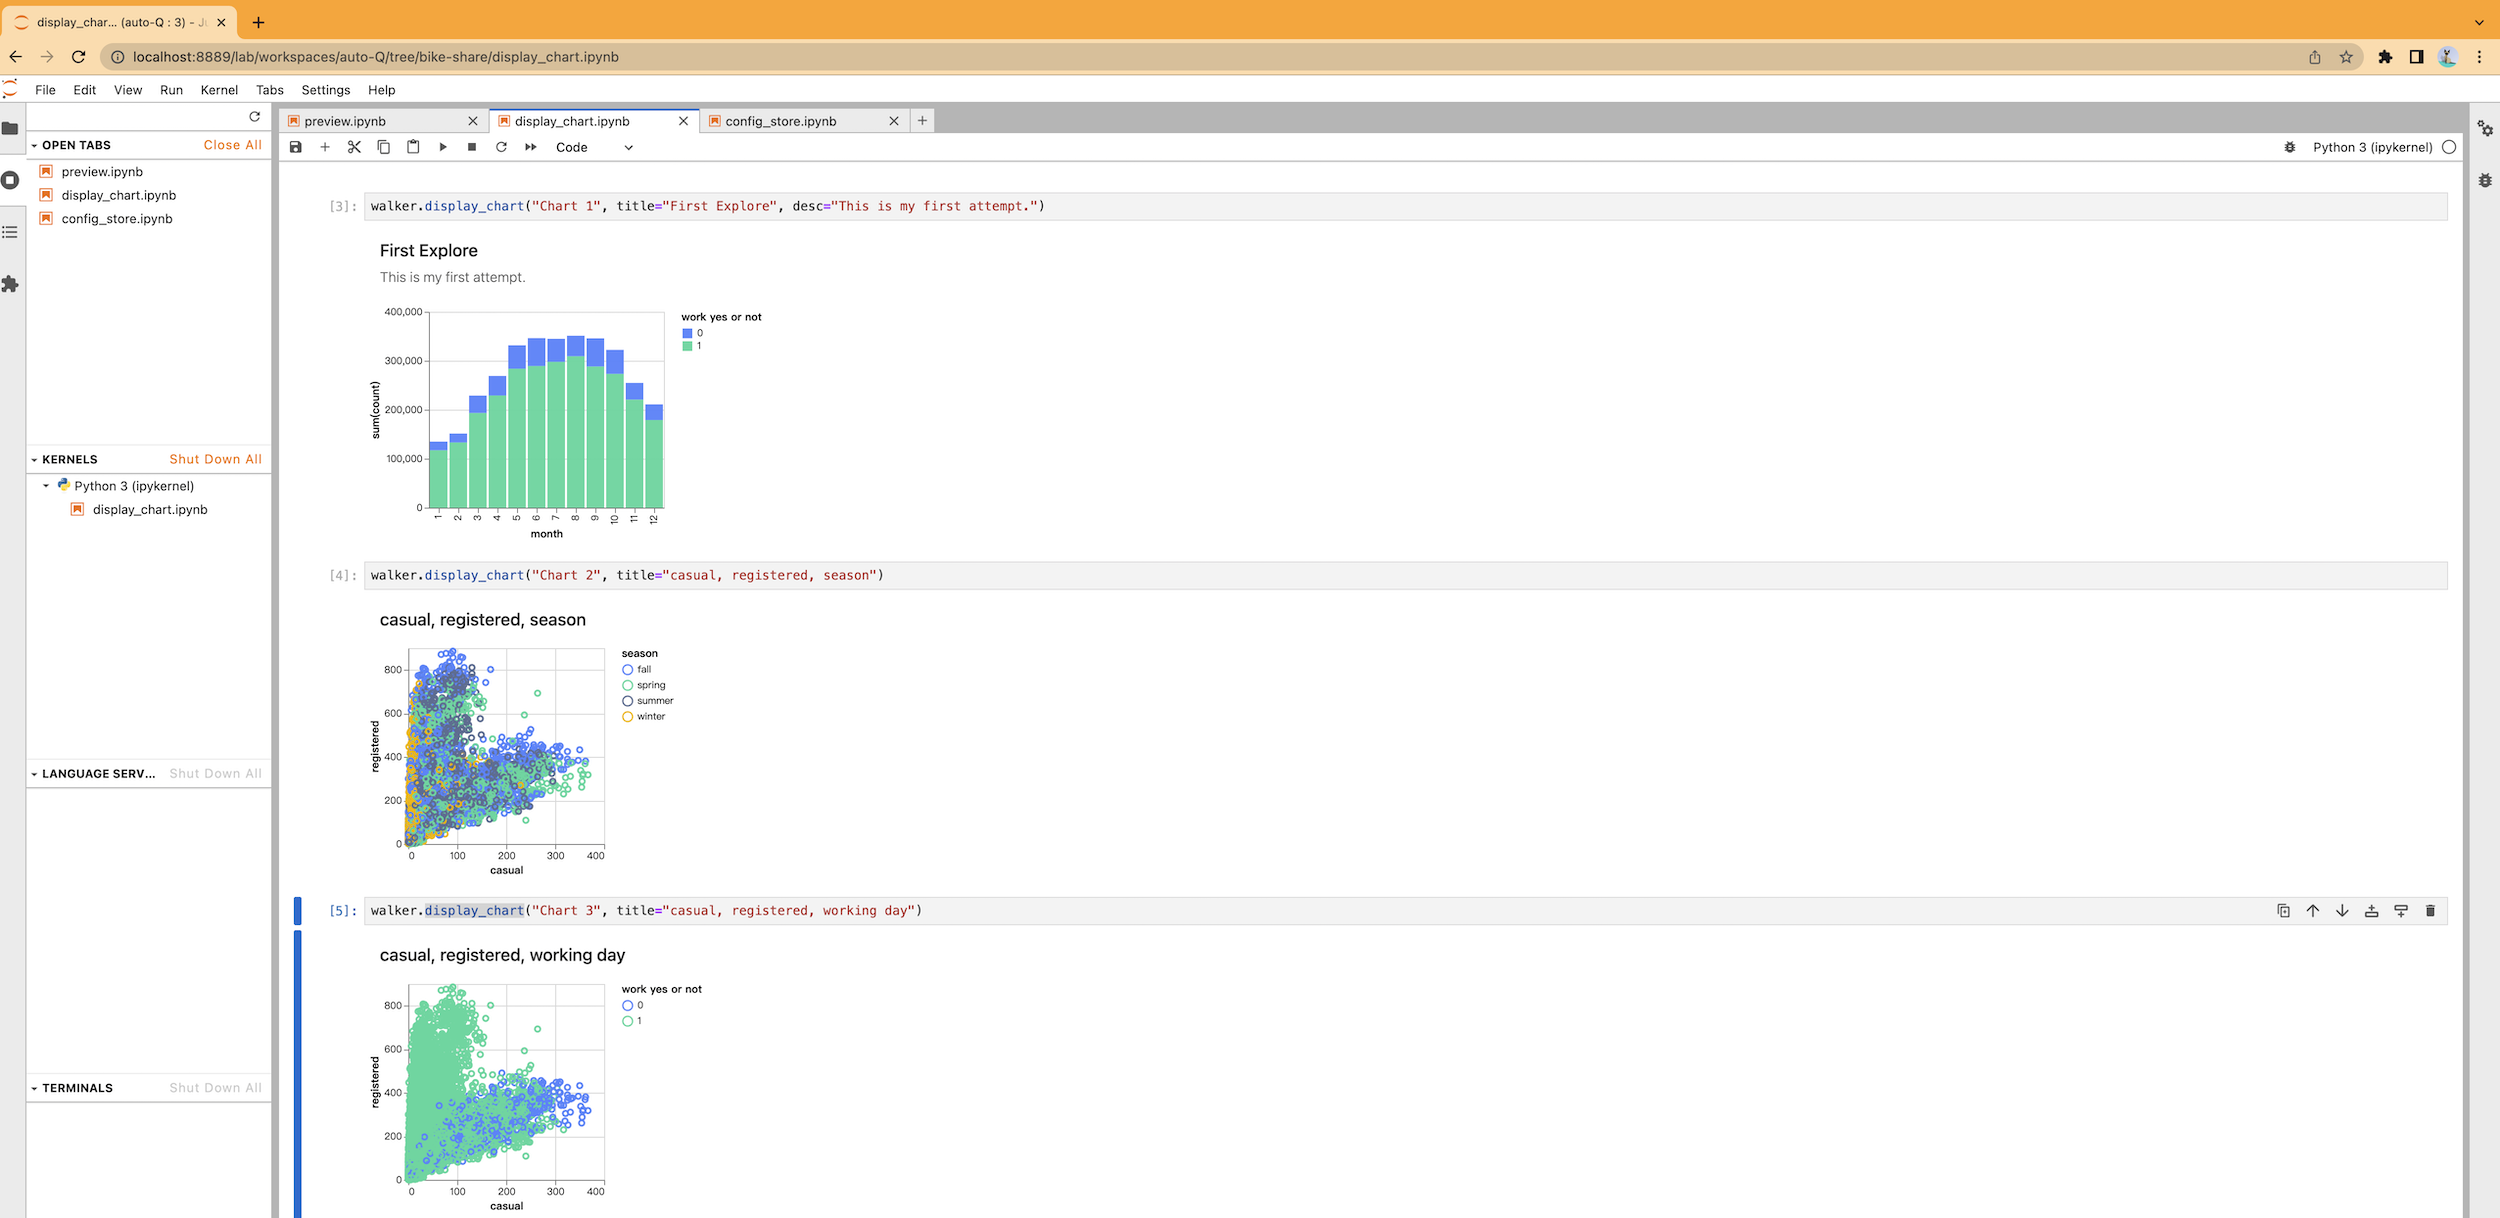Move cell 5 up with arrow icon
The image size is (2500, 1218).
pyautogui.click(x=2313, y=911)
